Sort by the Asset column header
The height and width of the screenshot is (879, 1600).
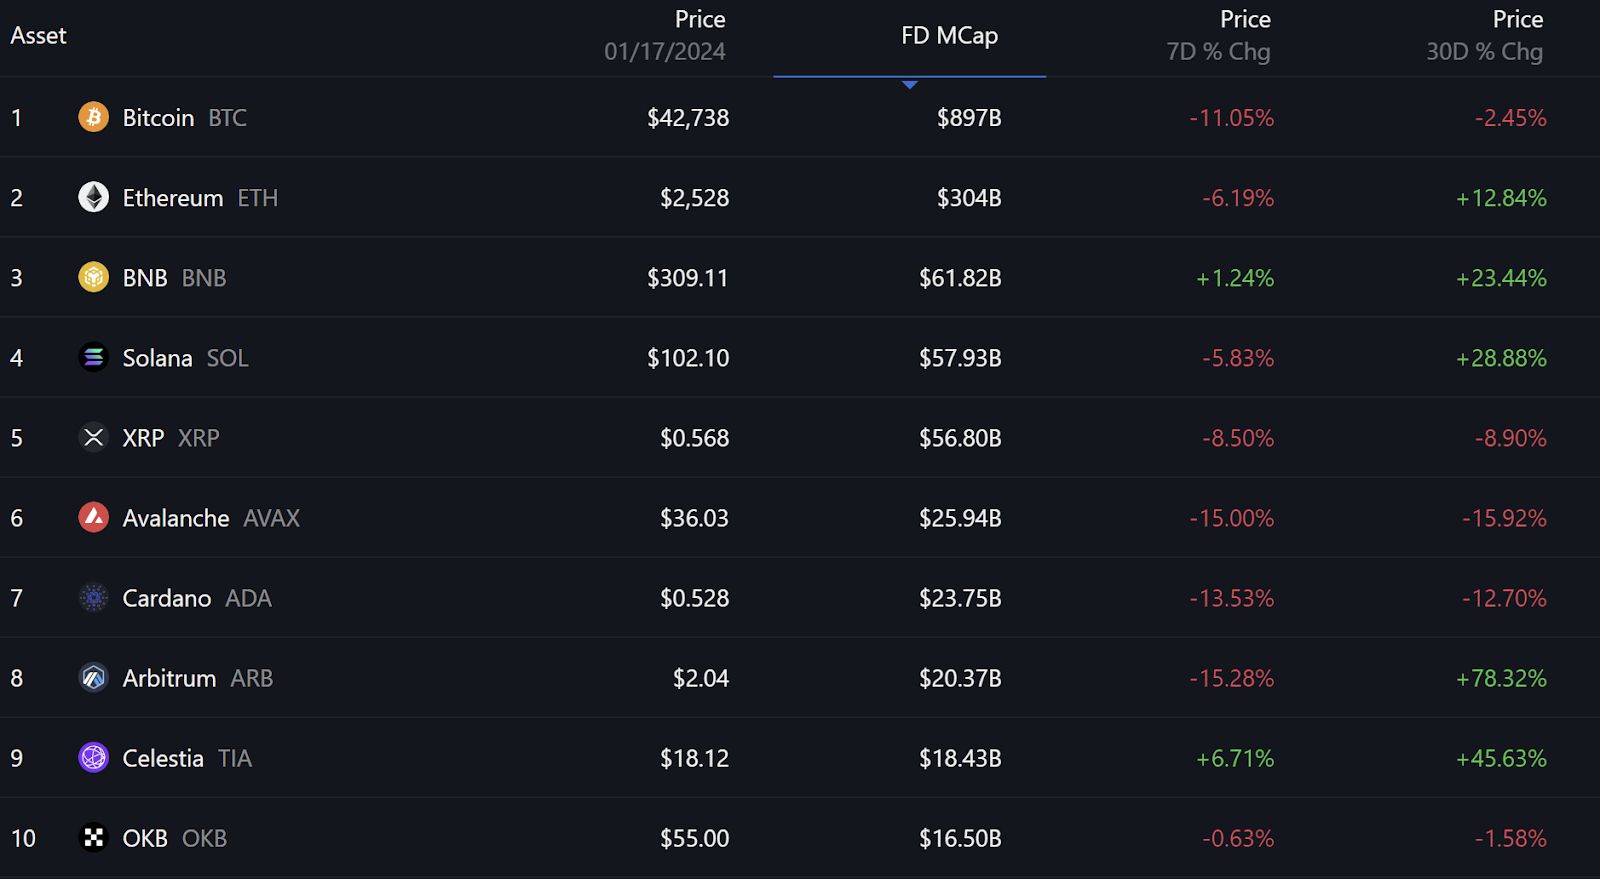click(x=38, y=35)
